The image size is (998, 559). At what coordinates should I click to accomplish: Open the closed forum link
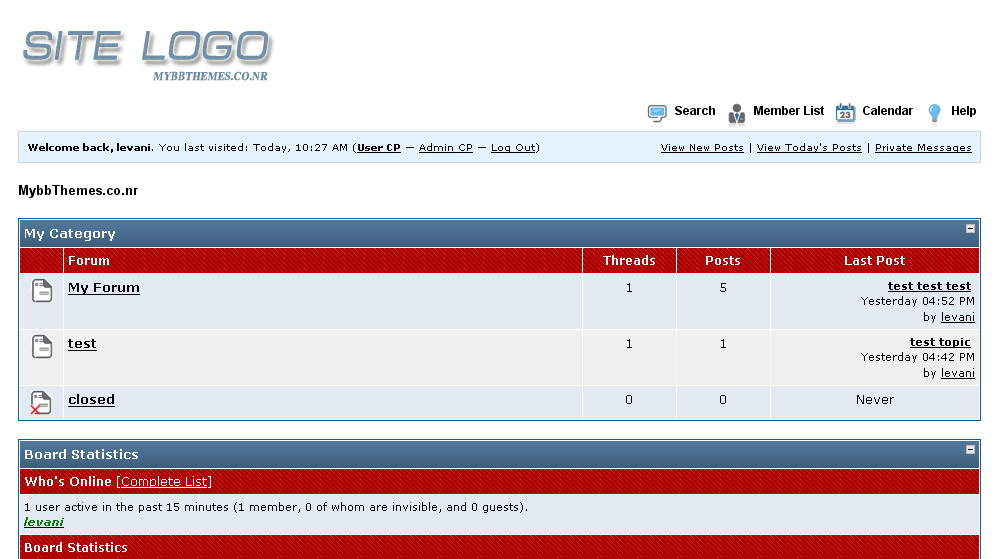click(x=91, y=400)
